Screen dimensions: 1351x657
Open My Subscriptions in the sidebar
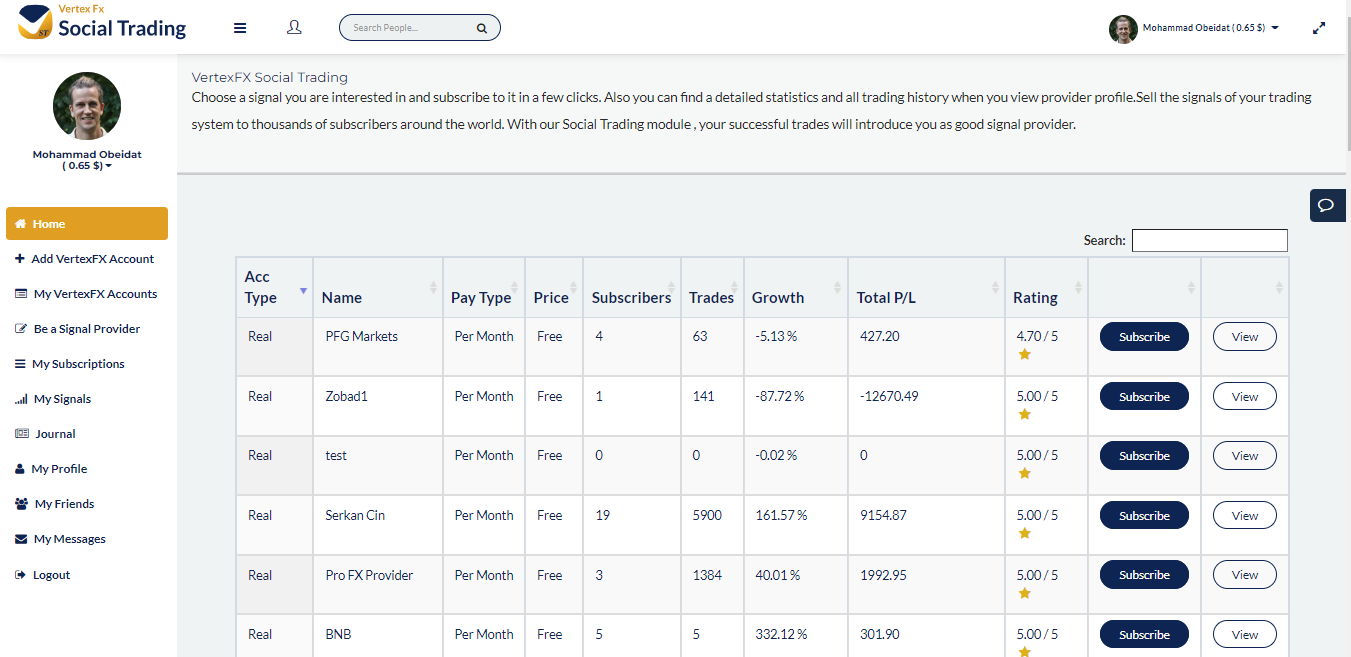pos(78,364)
